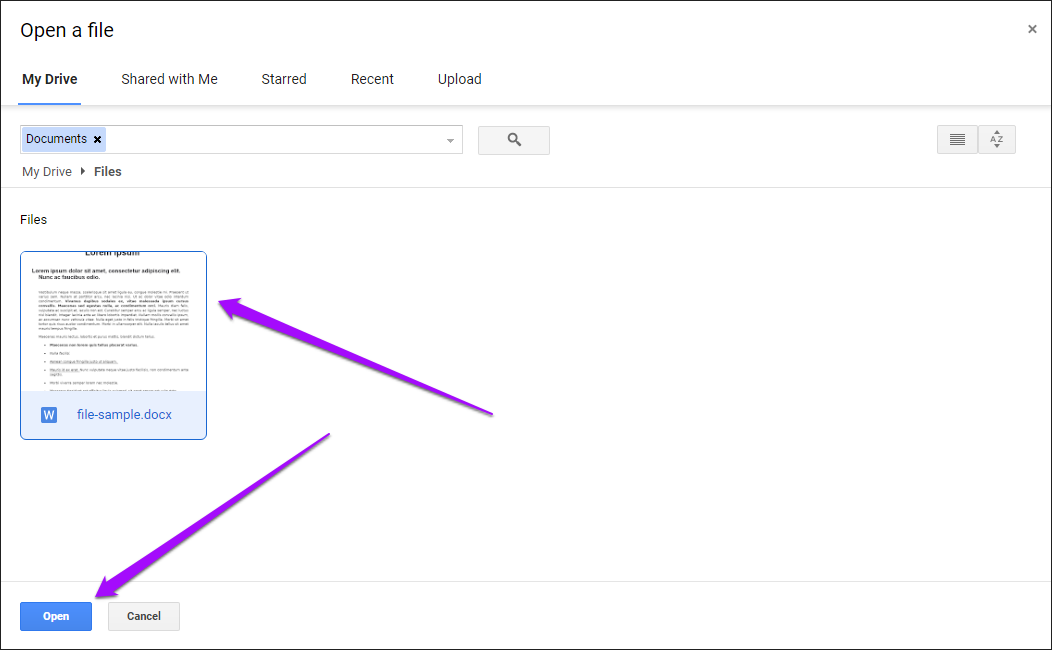
Task: Cancel the file picker
Action: pos(143,616)
